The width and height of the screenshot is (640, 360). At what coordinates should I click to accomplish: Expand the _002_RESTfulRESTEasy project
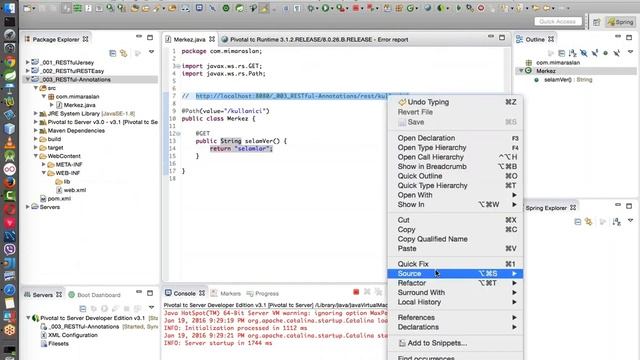(x=27, y=71)
